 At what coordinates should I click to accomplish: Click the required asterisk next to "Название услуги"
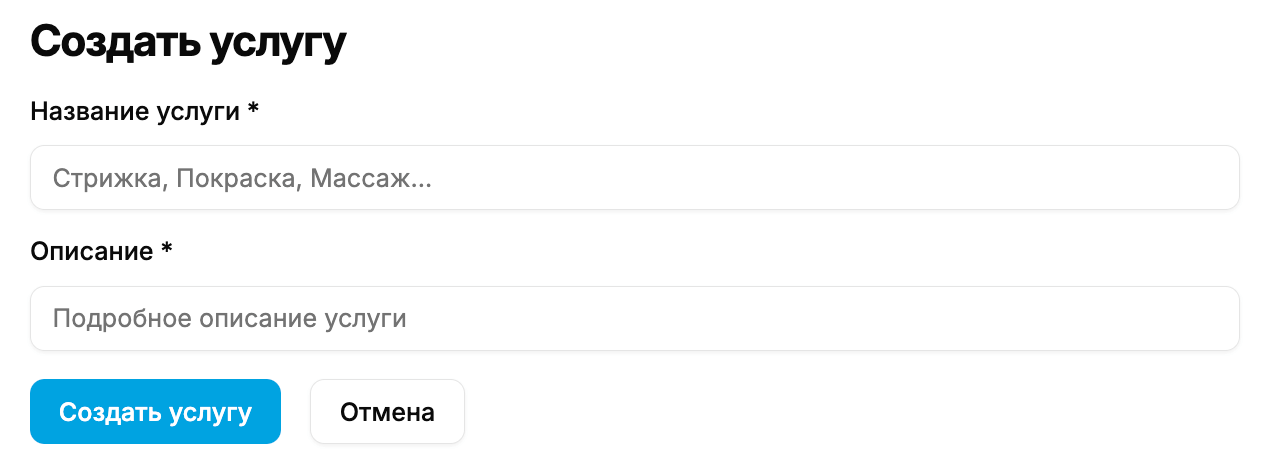click(x=253, y=108)
